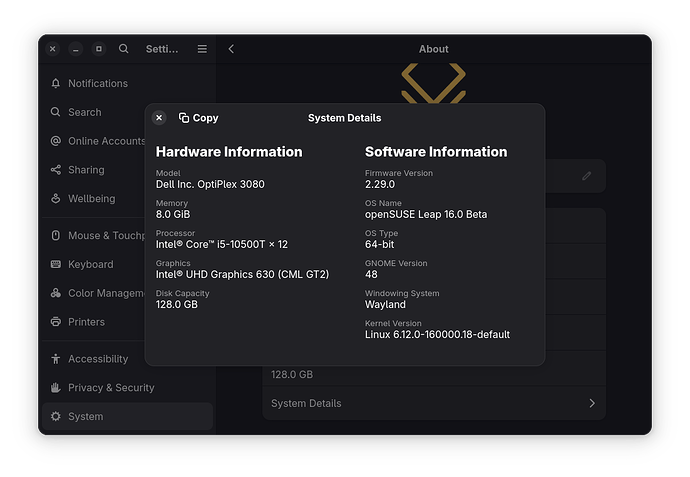Click the openSUSE logo
The height and width of the screenshot is (477, 690).
[x=433, y=83]
